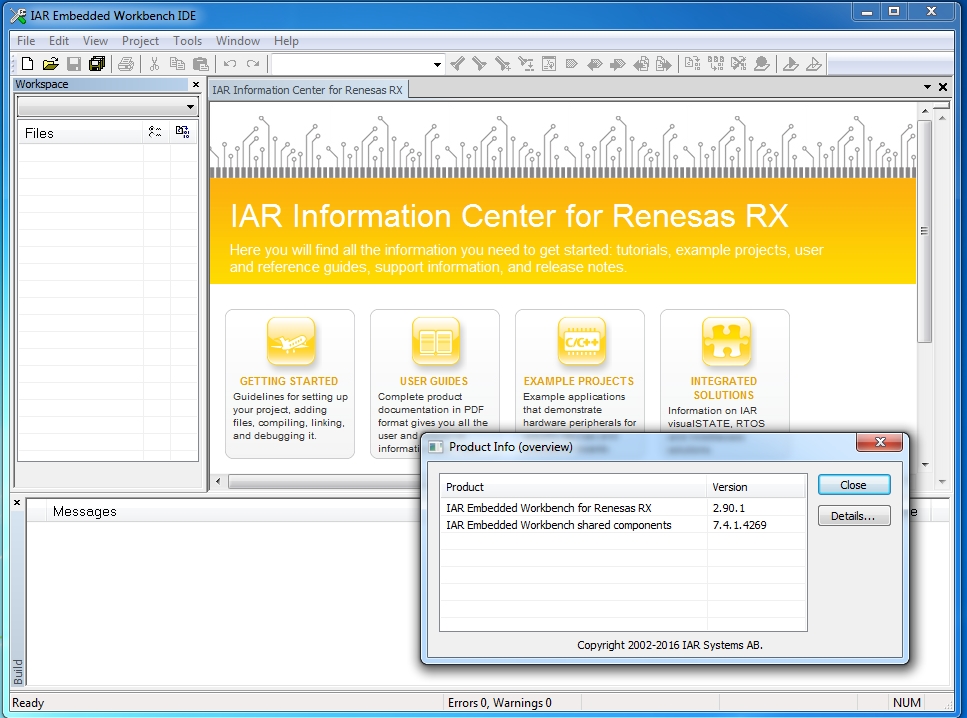Click the Details... button

click(854, 516)
